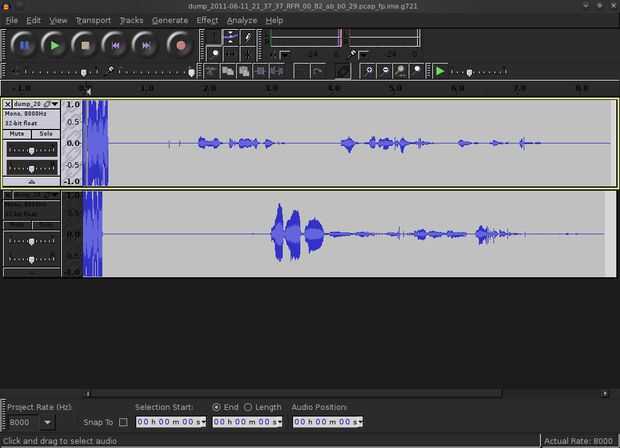Click the Paste icon in edit toolbar
Screen dimensions: 620x448
[244, 72]
